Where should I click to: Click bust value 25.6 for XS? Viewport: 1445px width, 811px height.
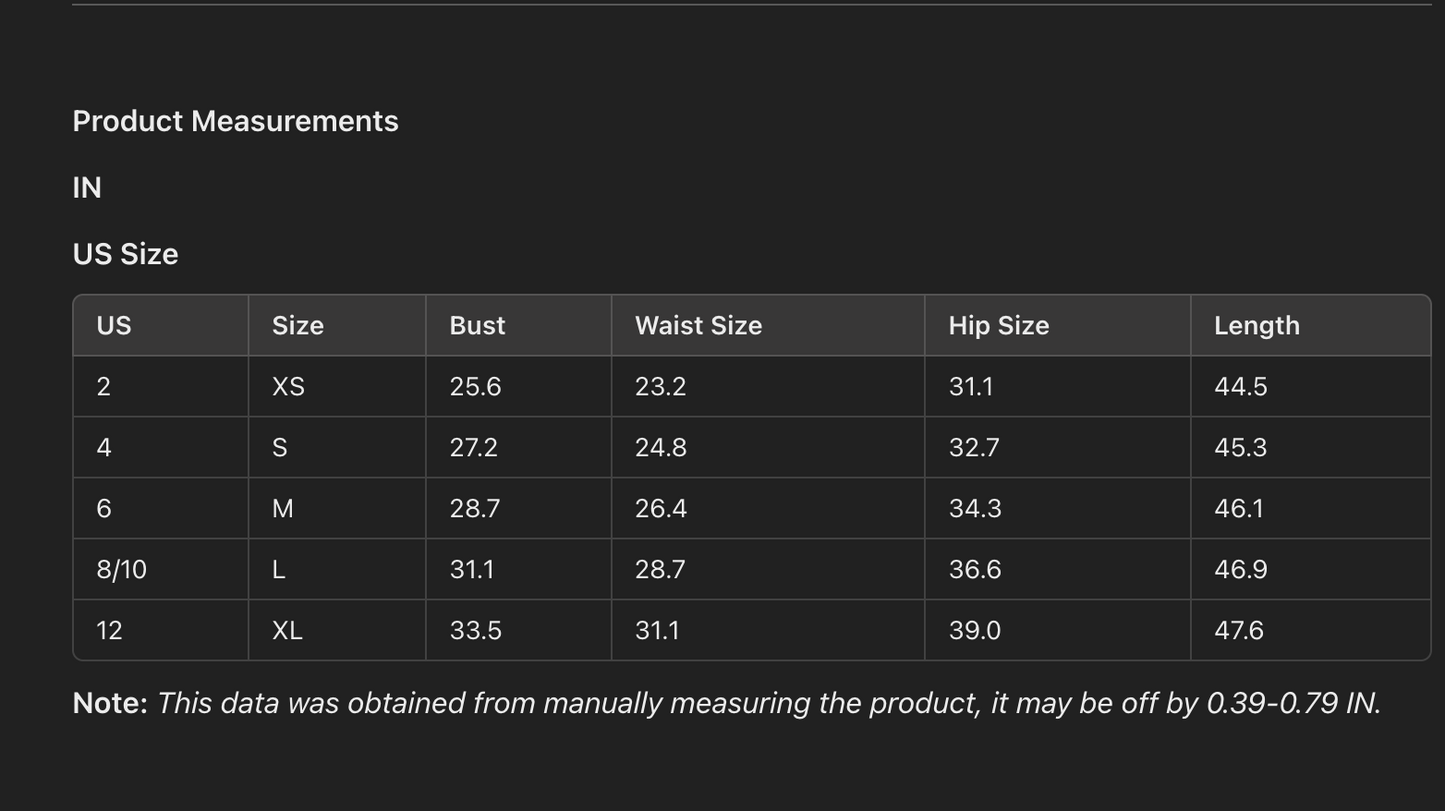475,387
